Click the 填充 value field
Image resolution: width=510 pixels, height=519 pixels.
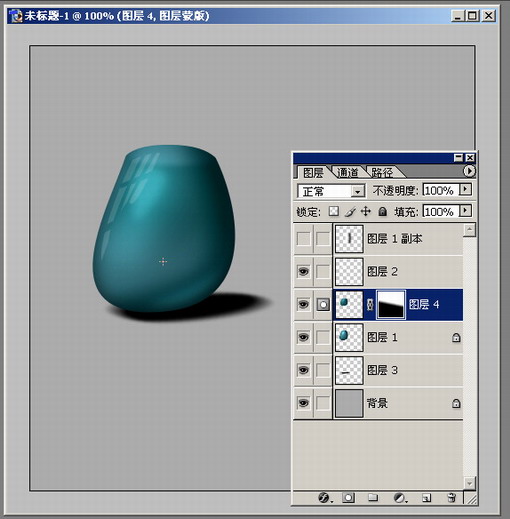pyautogui.click(x=441, y=211)
